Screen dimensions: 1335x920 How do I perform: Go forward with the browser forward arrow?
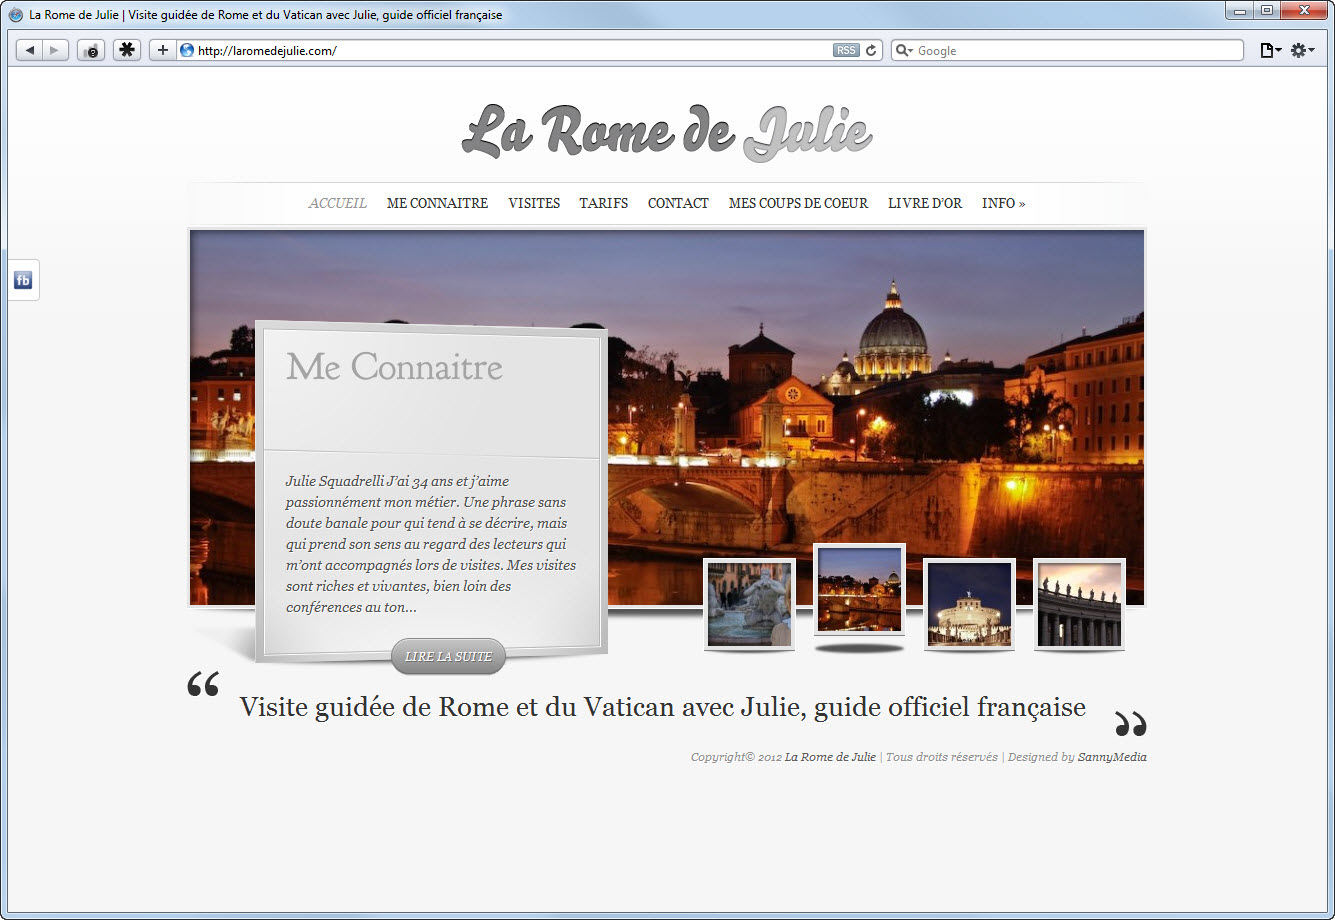[x=55, y=50]
